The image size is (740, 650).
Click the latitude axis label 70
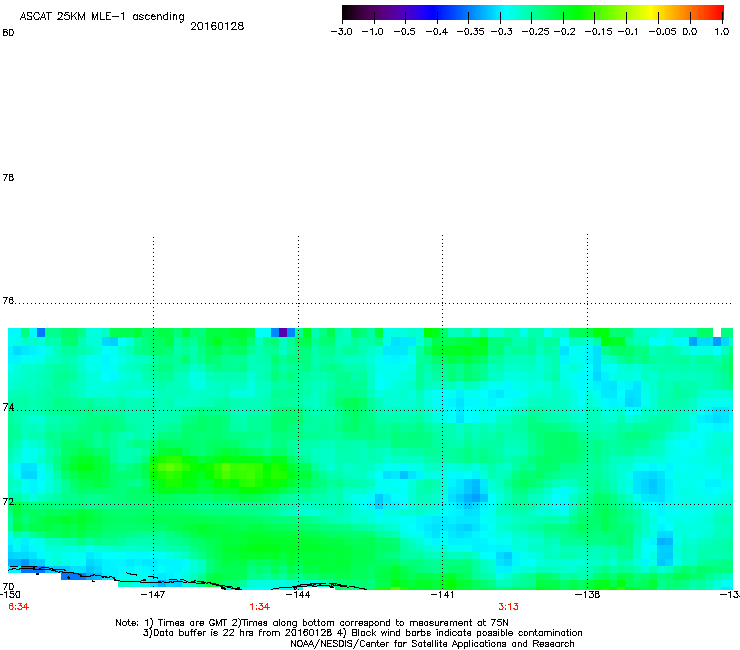[8, 586]
